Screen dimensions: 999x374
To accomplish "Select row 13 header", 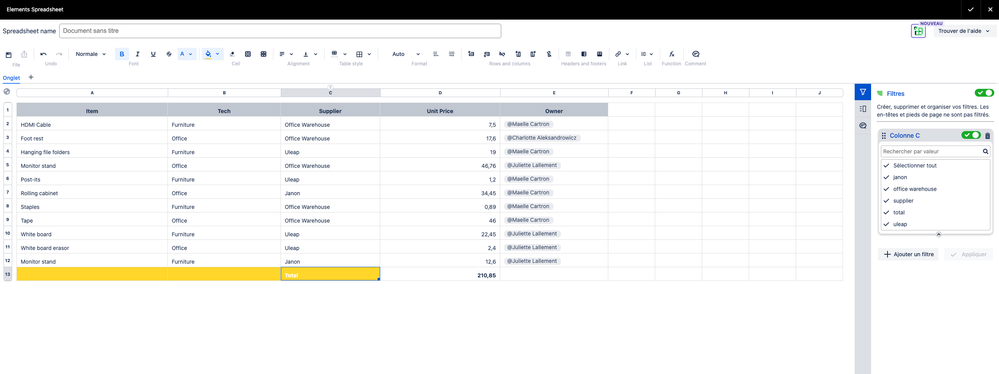I will point(8,275).
